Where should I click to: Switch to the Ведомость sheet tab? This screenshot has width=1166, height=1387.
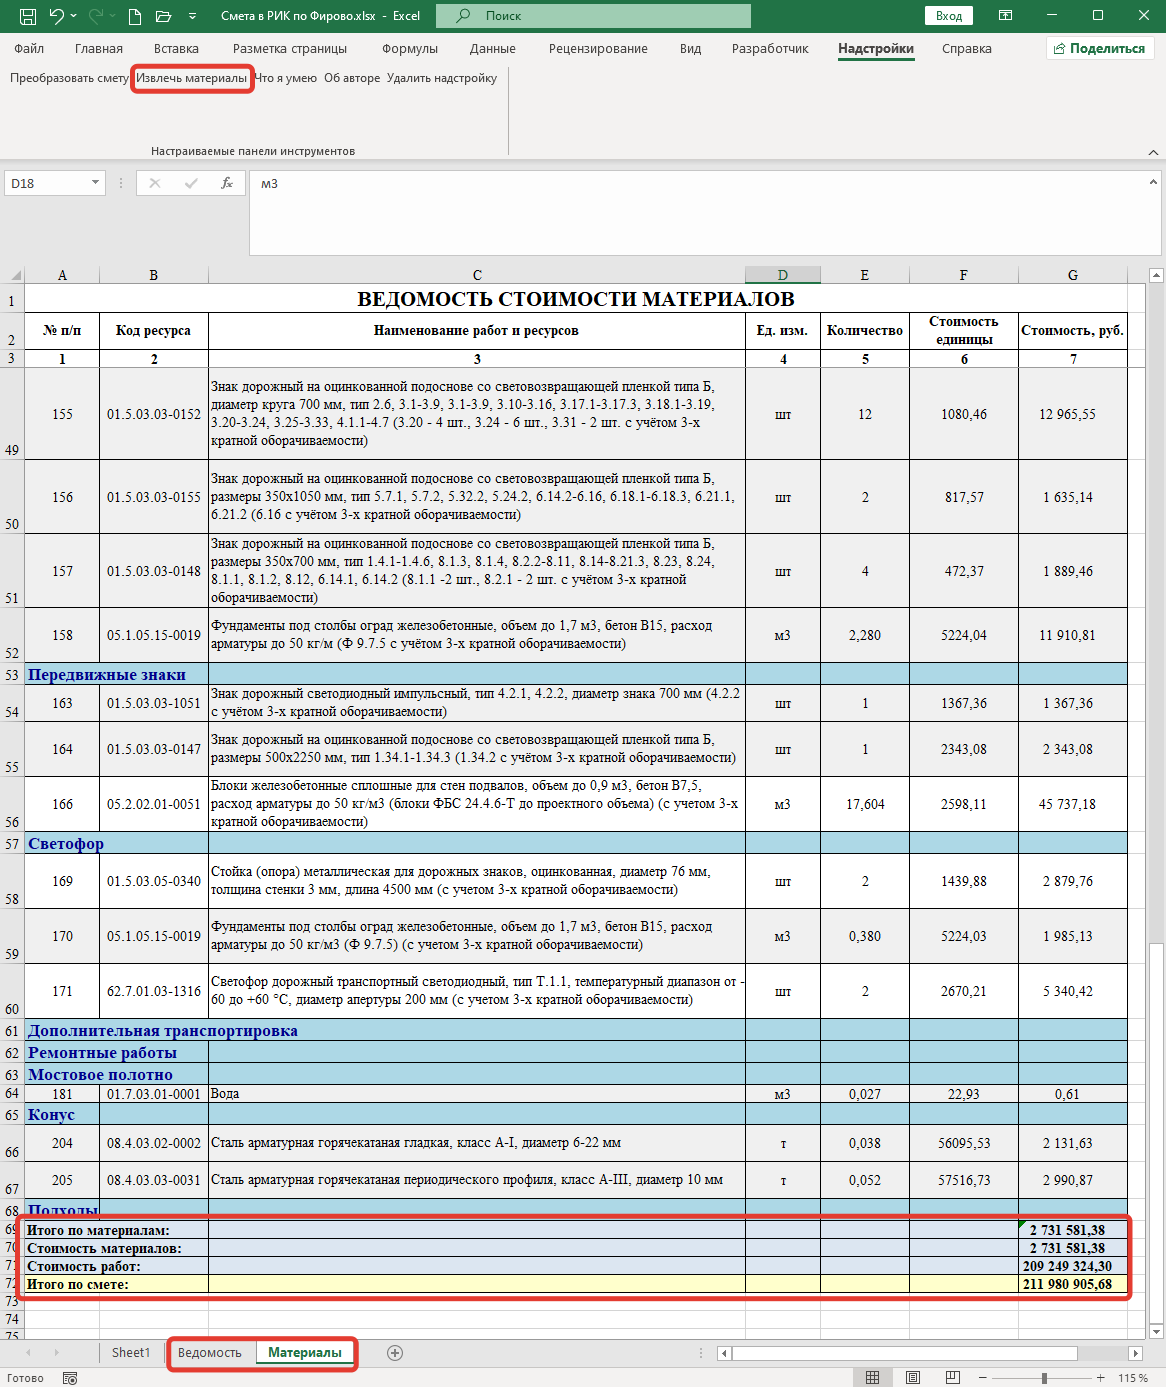209,1353
